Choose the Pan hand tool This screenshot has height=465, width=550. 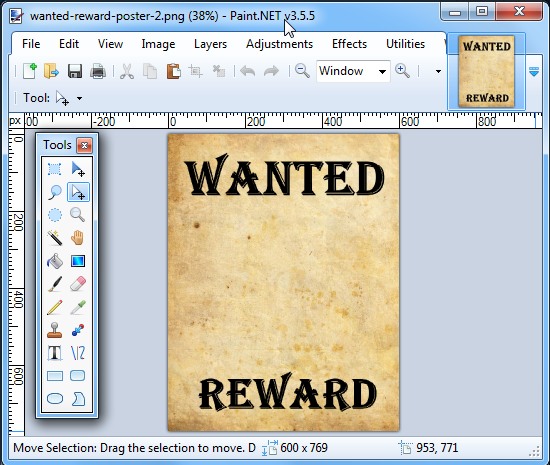78,238
